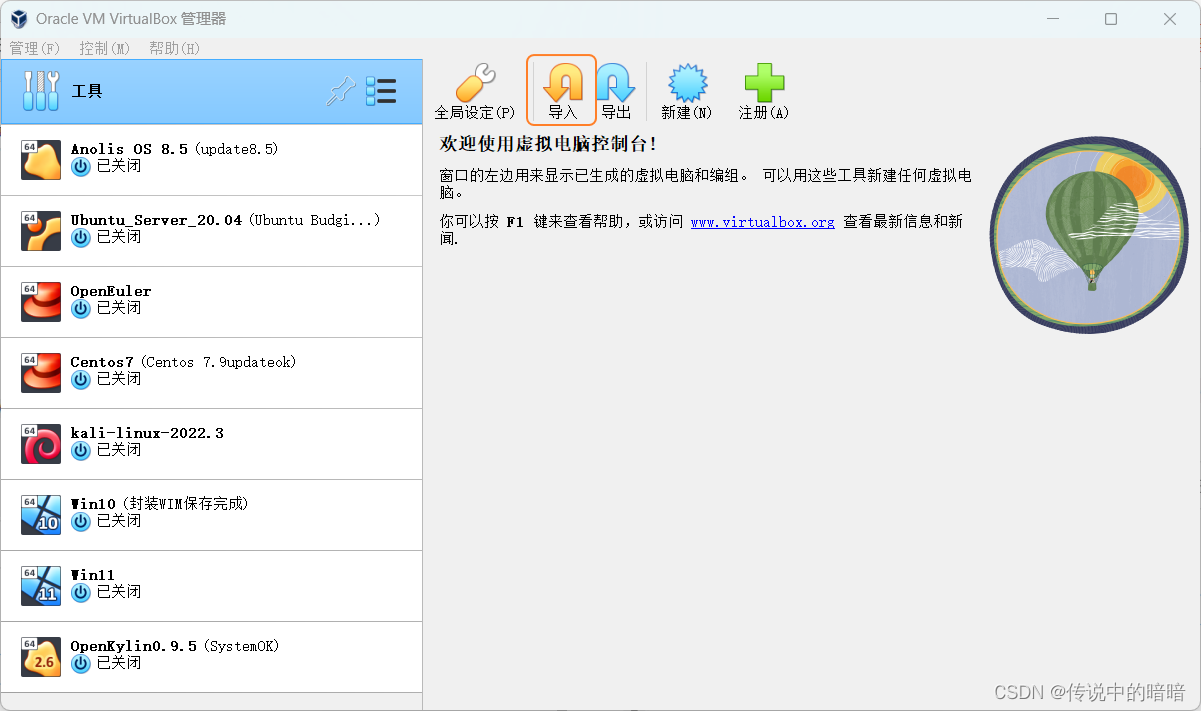Click the OpenKylin0.9.5 VM icon

coord(41,657)
